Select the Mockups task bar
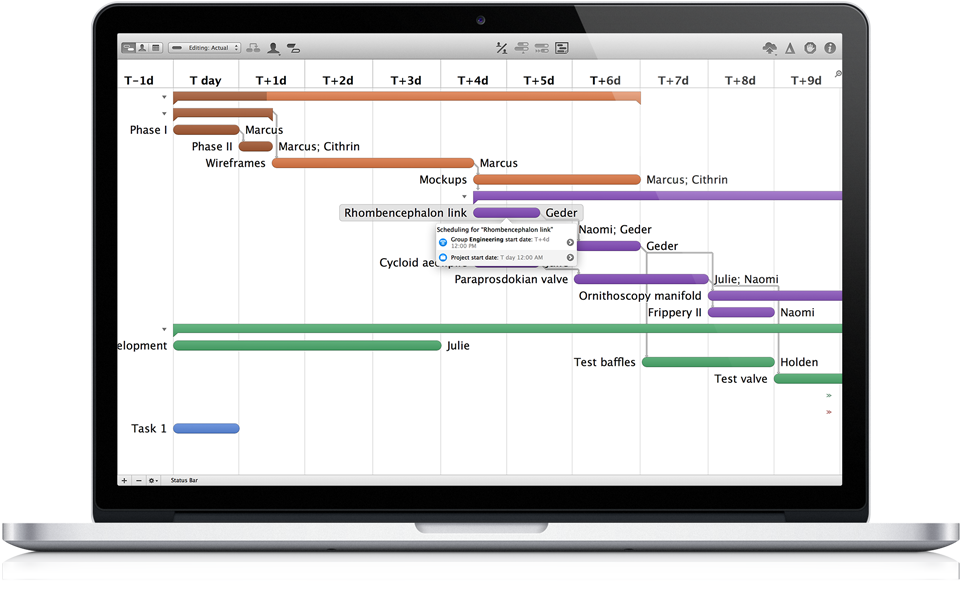The height and width of the screenshot is (590, 960). tap(557, 179)
